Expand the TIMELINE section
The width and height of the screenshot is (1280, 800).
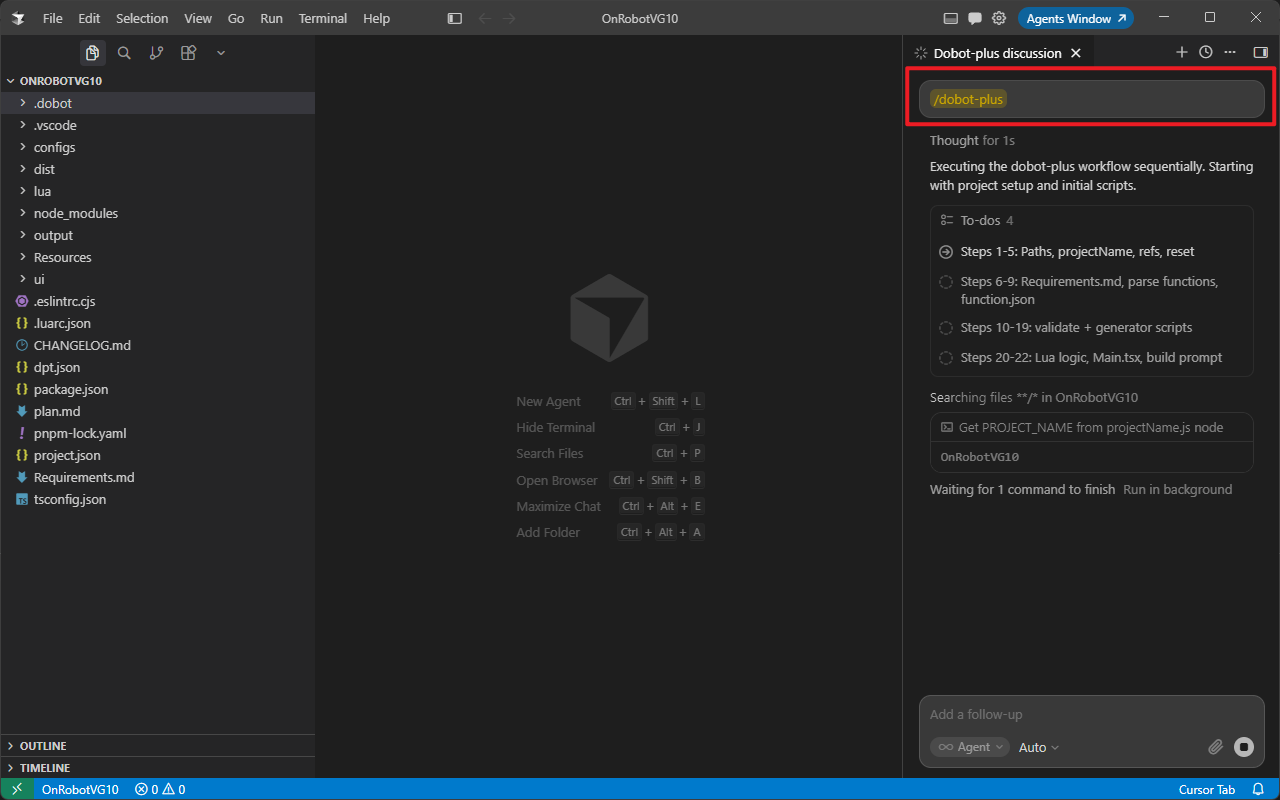click(x=157, y=768)
